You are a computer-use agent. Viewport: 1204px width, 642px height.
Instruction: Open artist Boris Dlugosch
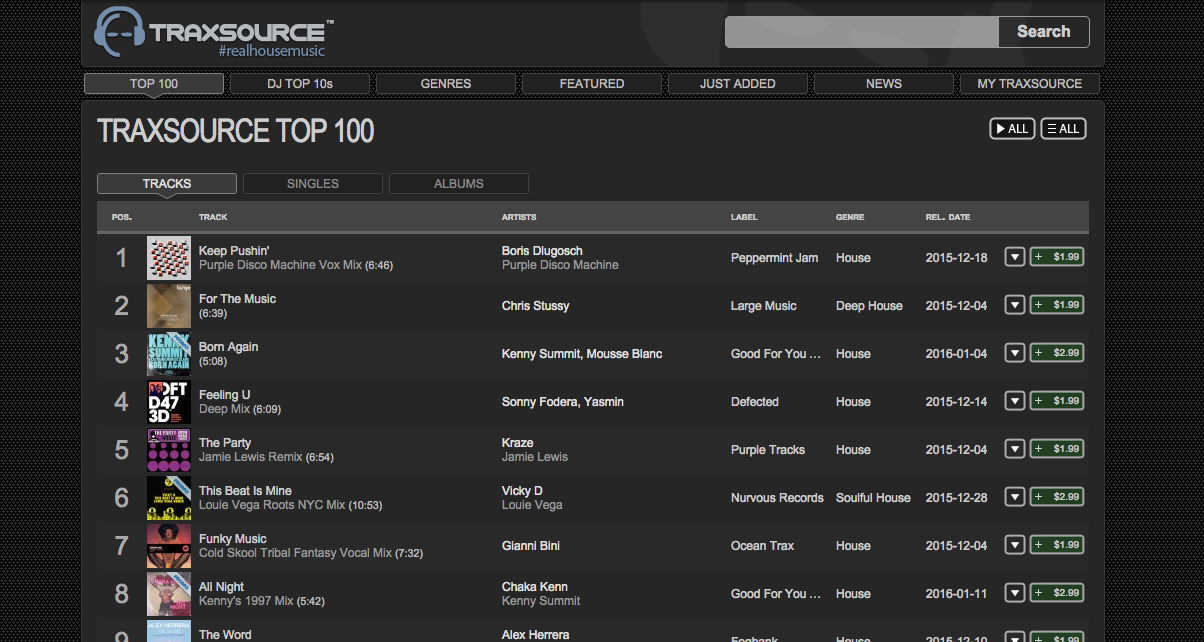coord(542,251)
